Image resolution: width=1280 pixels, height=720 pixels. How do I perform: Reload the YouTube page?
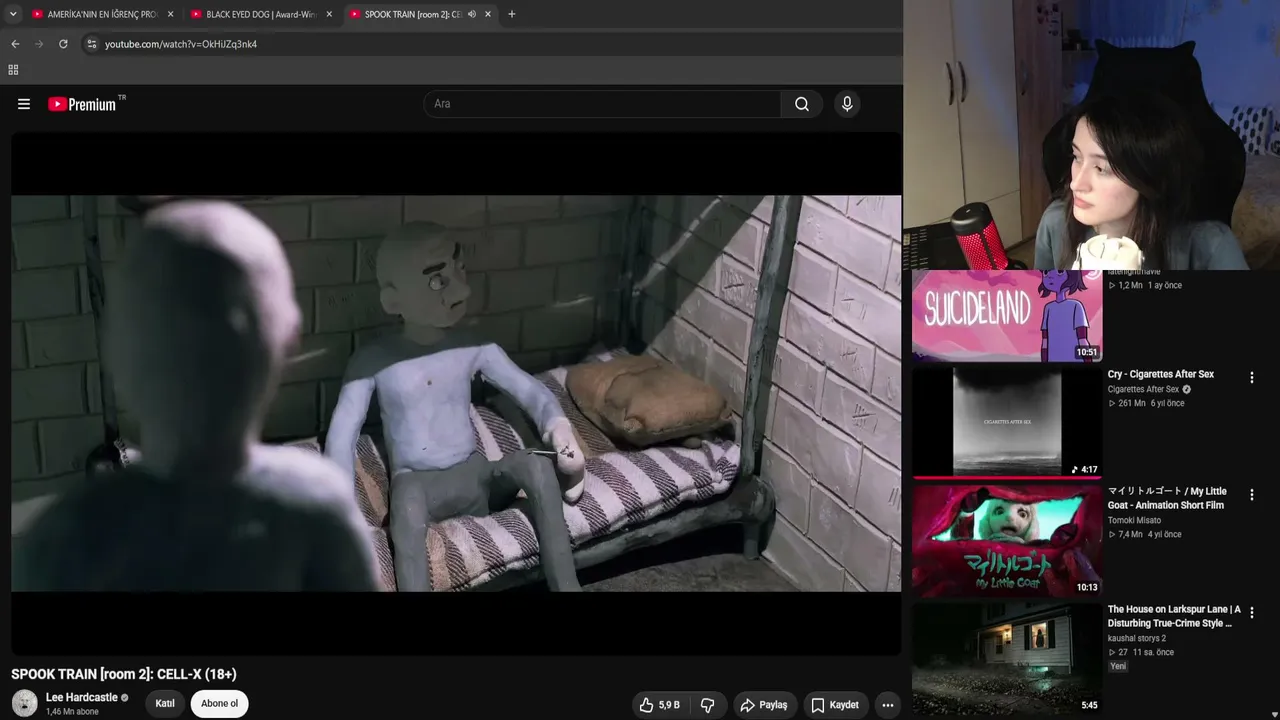[x=63, y=44]
